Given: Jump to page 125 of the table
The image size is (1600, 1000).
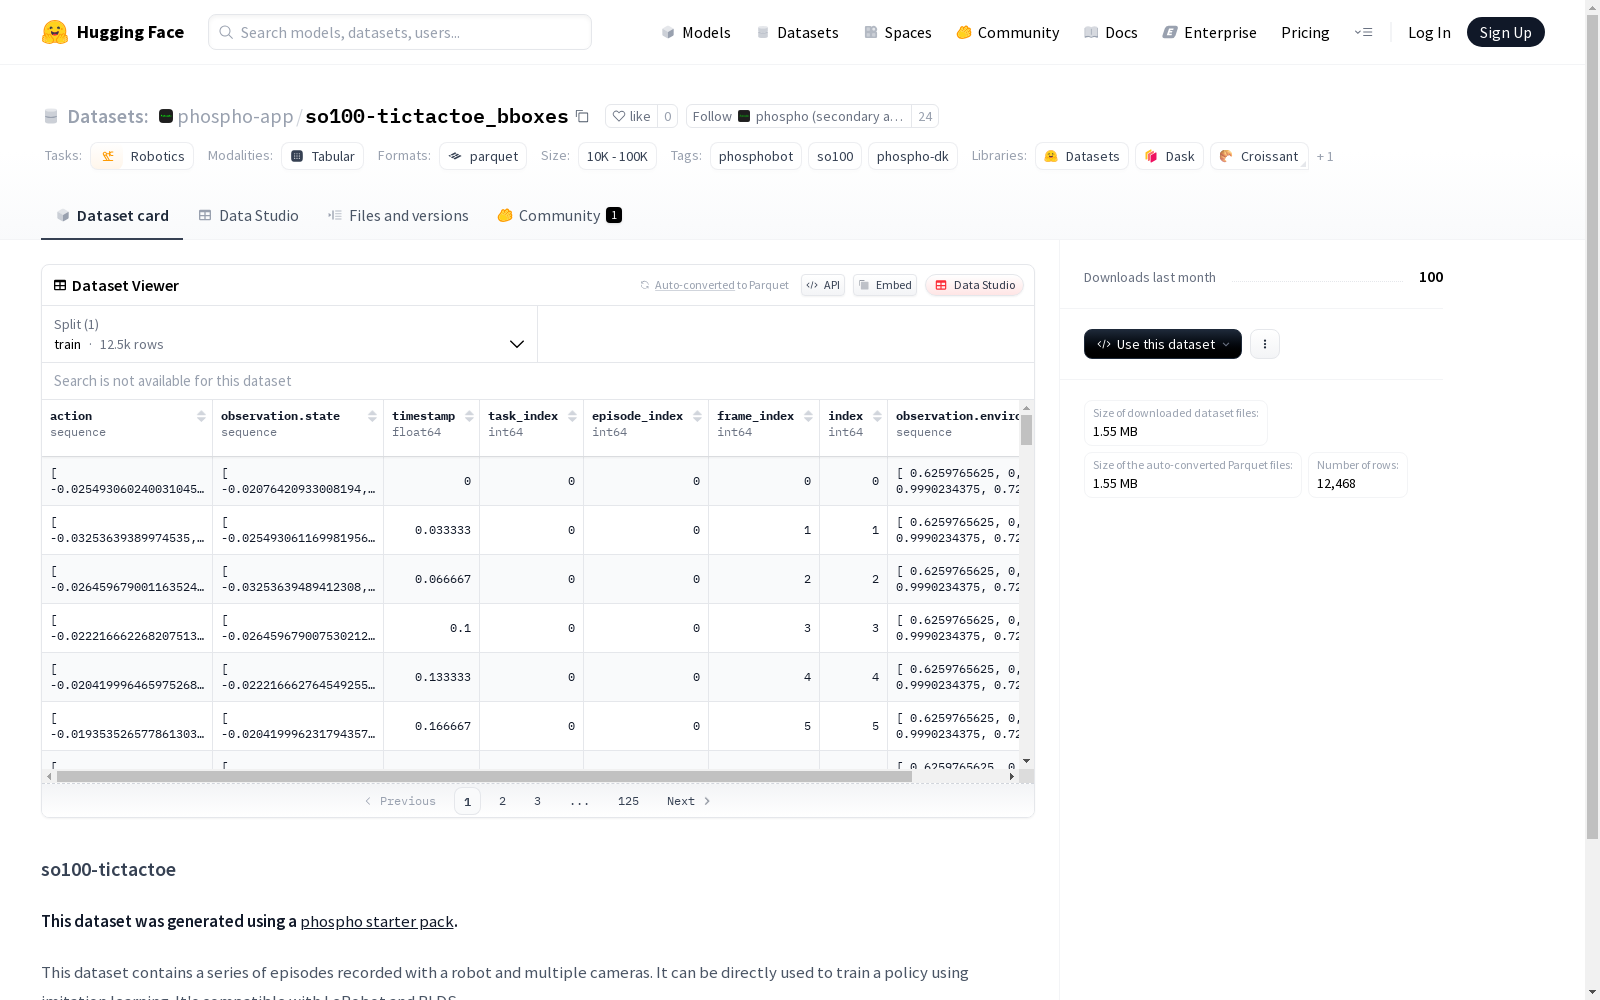Looking at the screenshot, I should [x=628, y=801].
